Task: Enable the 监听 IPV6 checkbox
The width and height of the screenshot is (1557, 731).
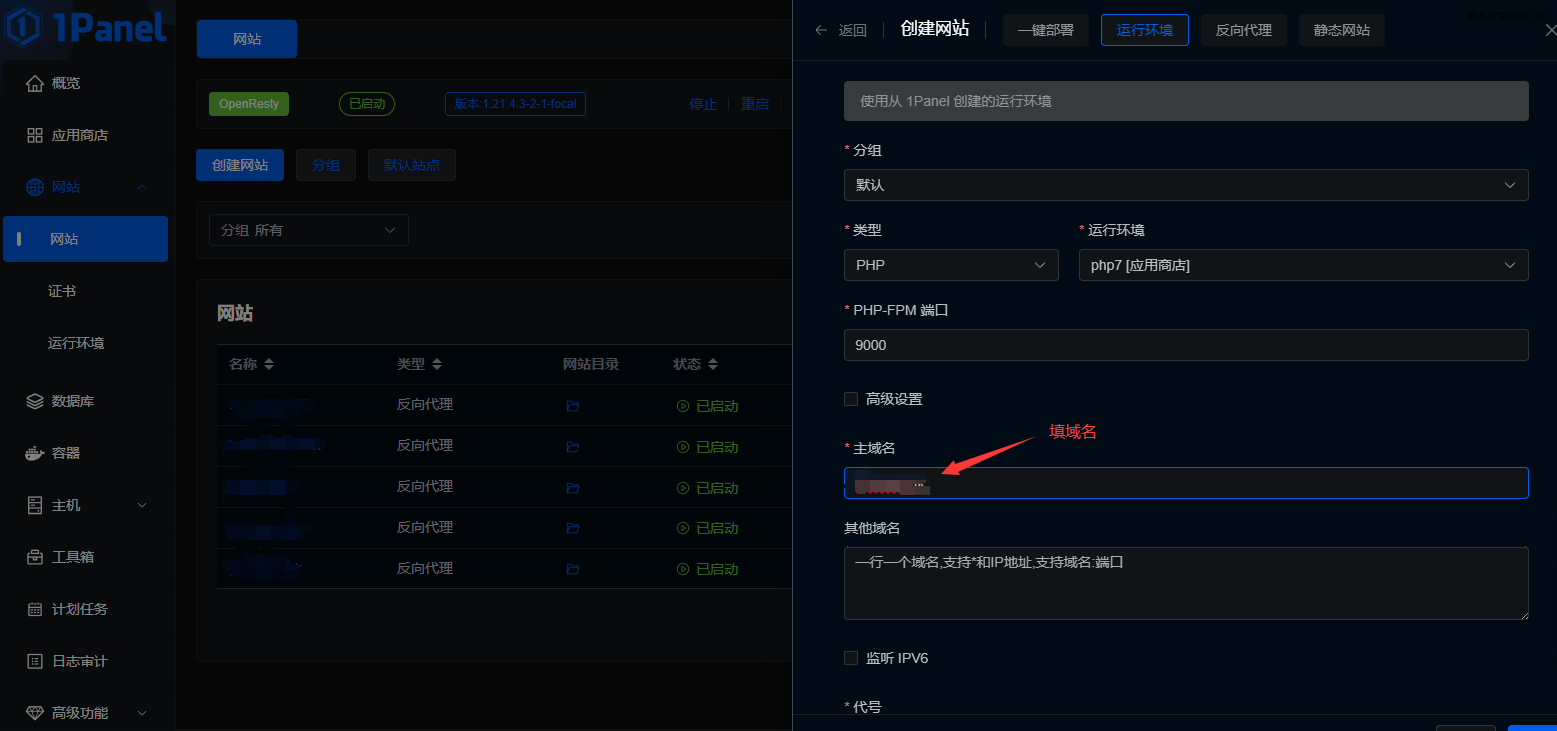Action: [x=851, y=658]
